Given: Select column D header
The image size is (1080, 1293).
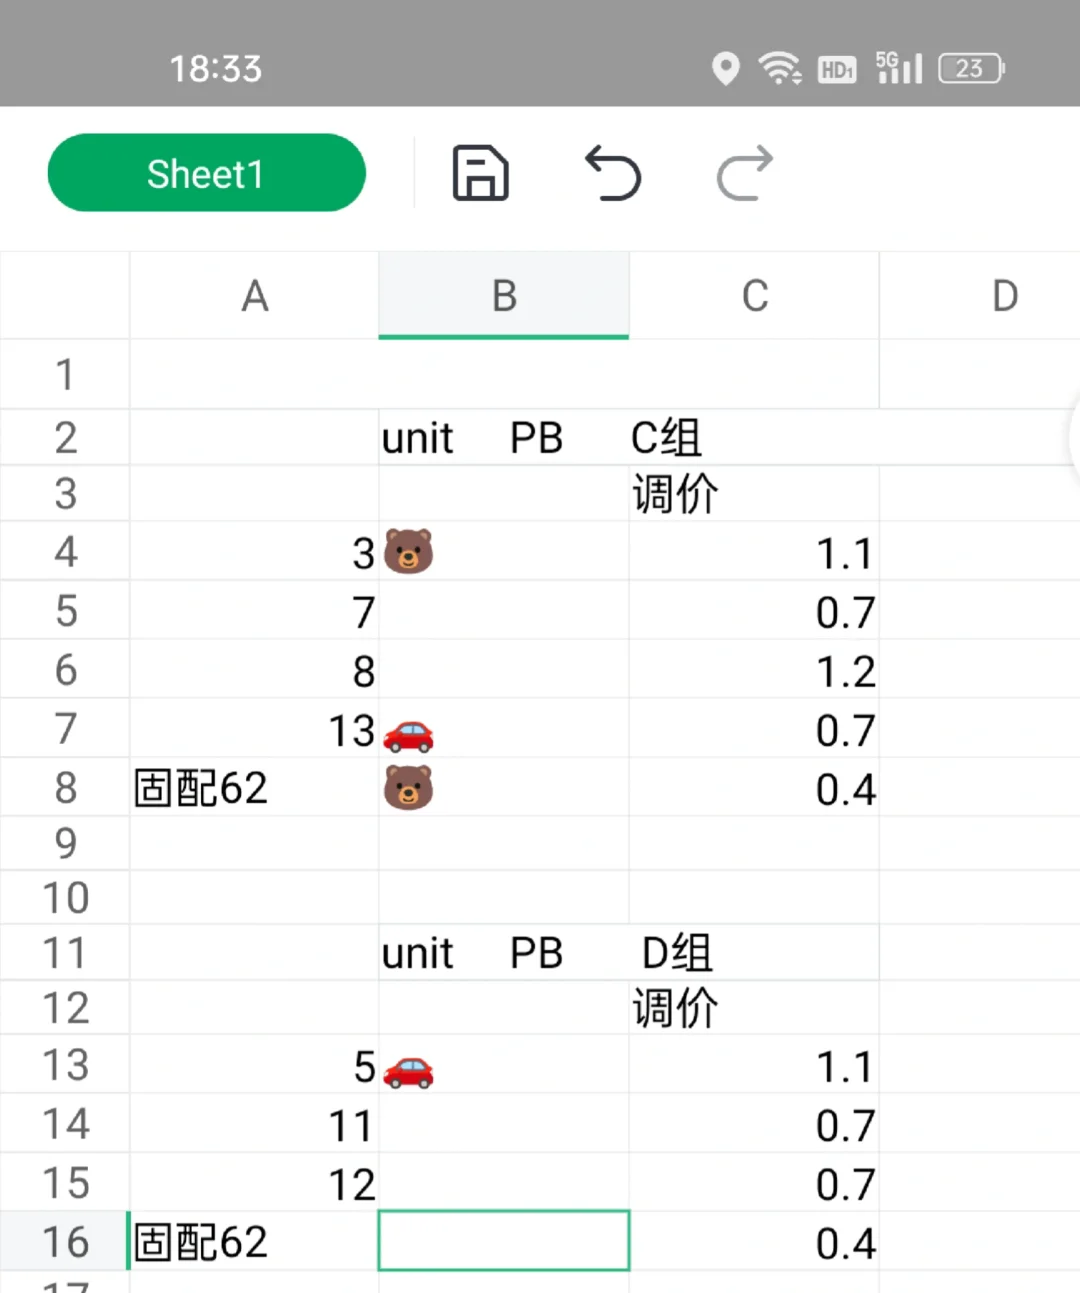Looking at the screenshot, I should coord(980,296).
